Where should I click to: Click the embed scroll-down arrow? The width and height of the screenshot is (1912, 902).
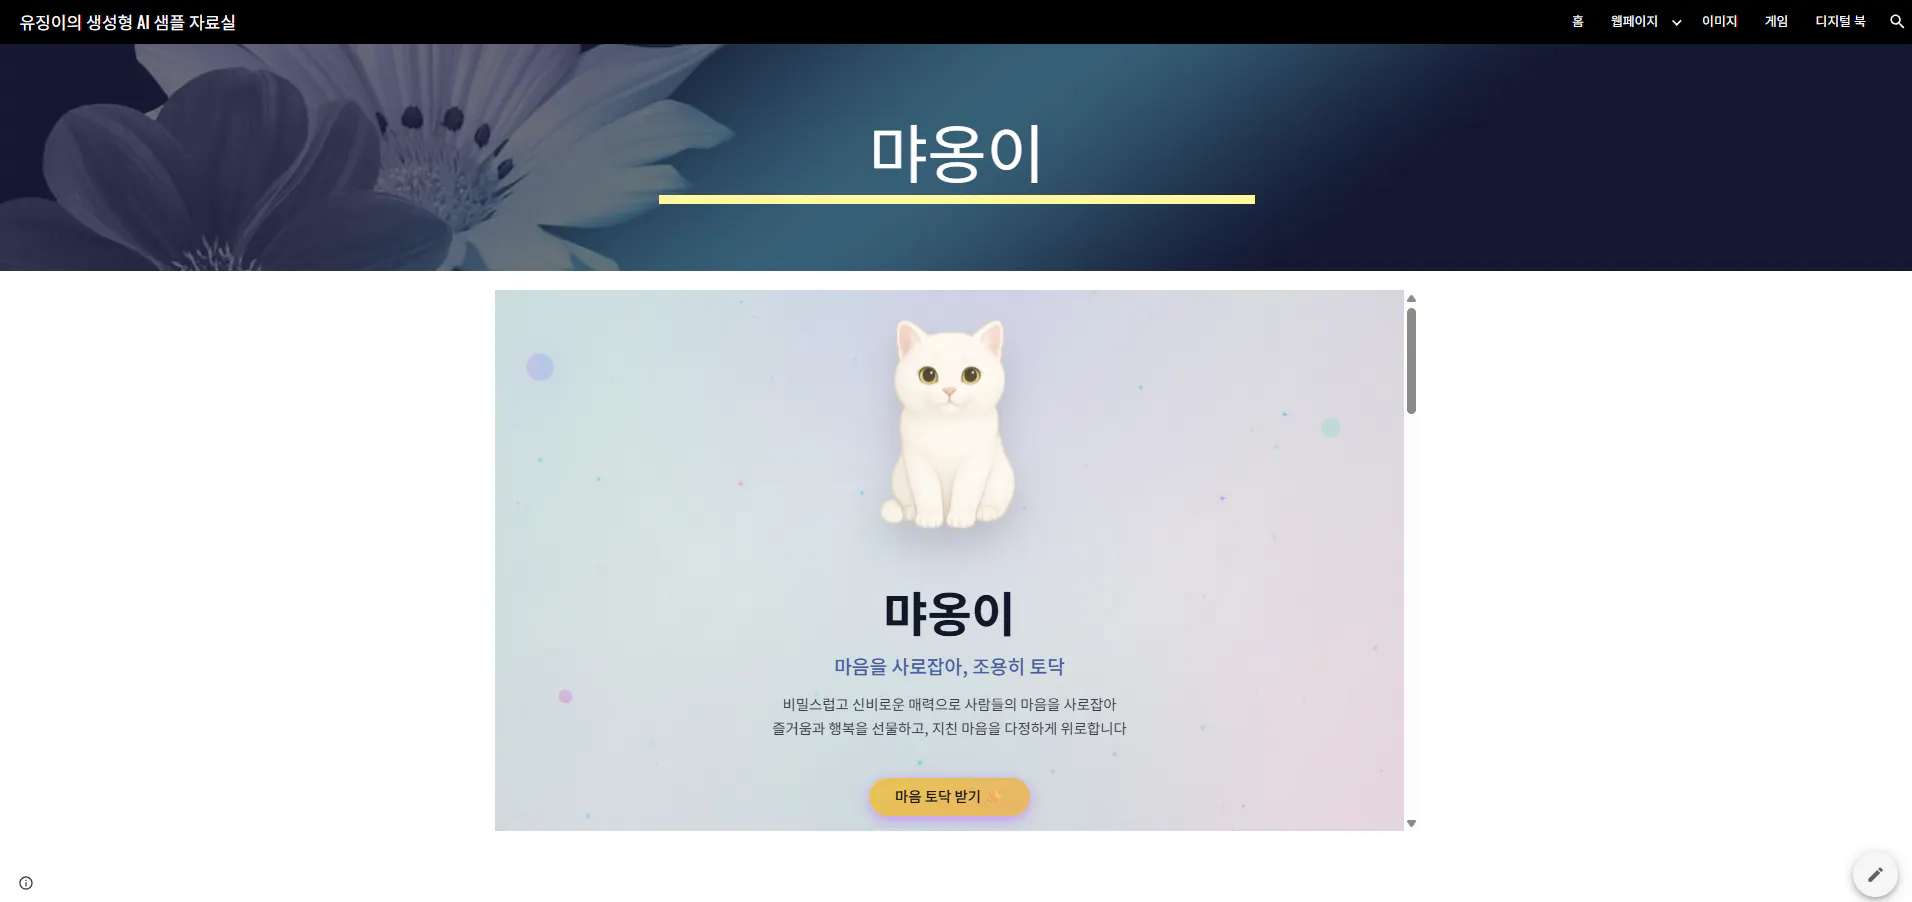pos(1411,824)
